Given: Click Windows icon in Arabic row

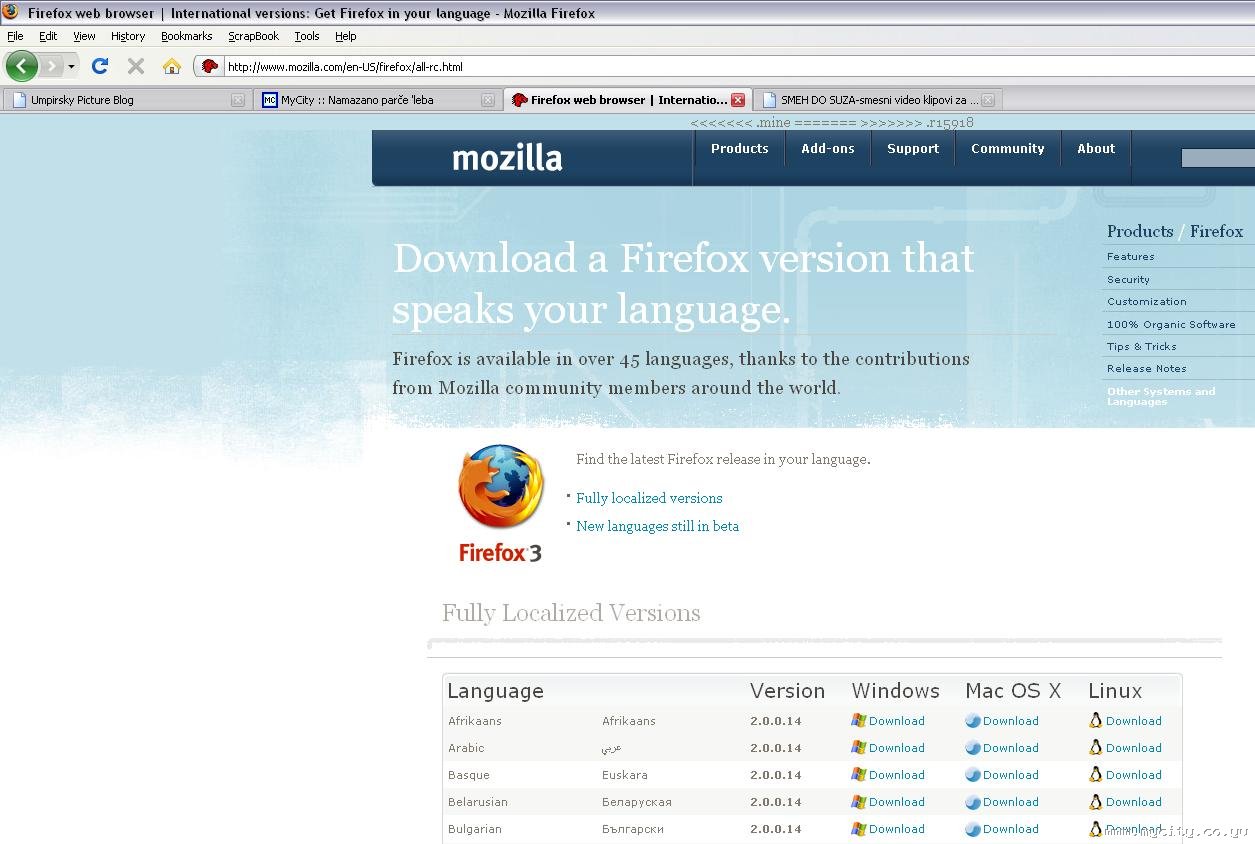Looking at the screenshot, I should (858, 748).
